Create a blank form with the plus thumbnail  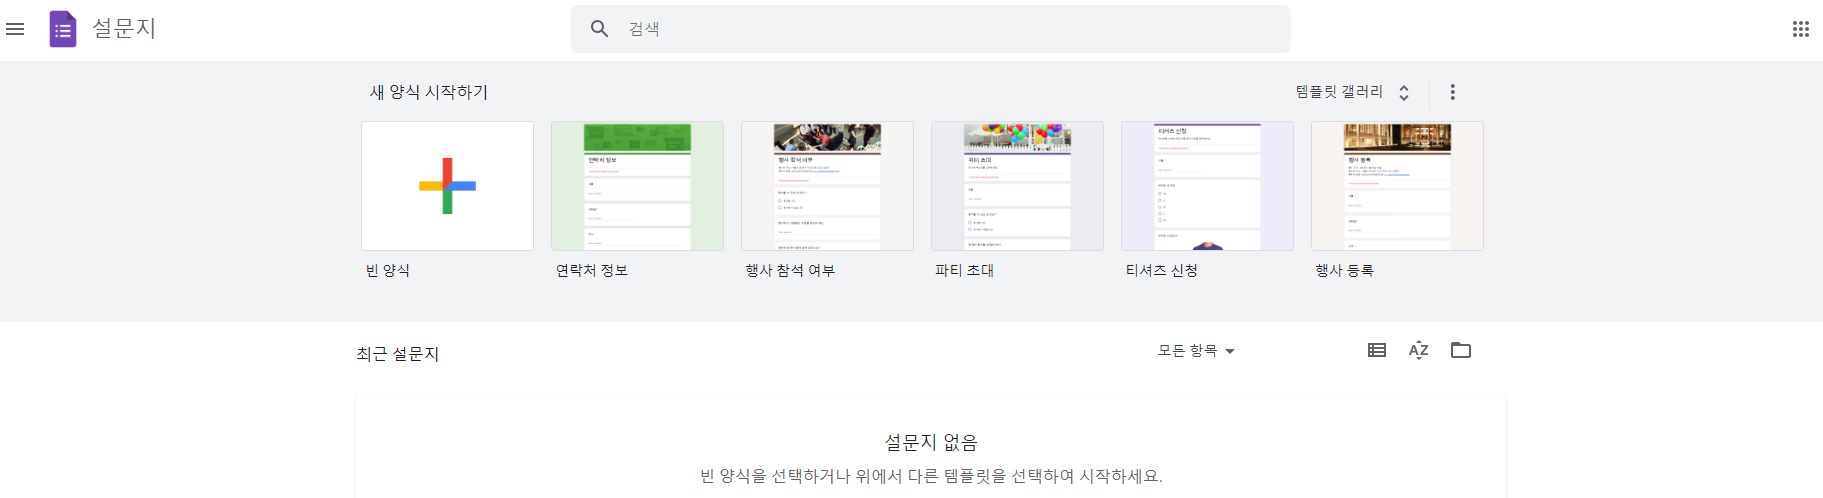coord(447,186)
